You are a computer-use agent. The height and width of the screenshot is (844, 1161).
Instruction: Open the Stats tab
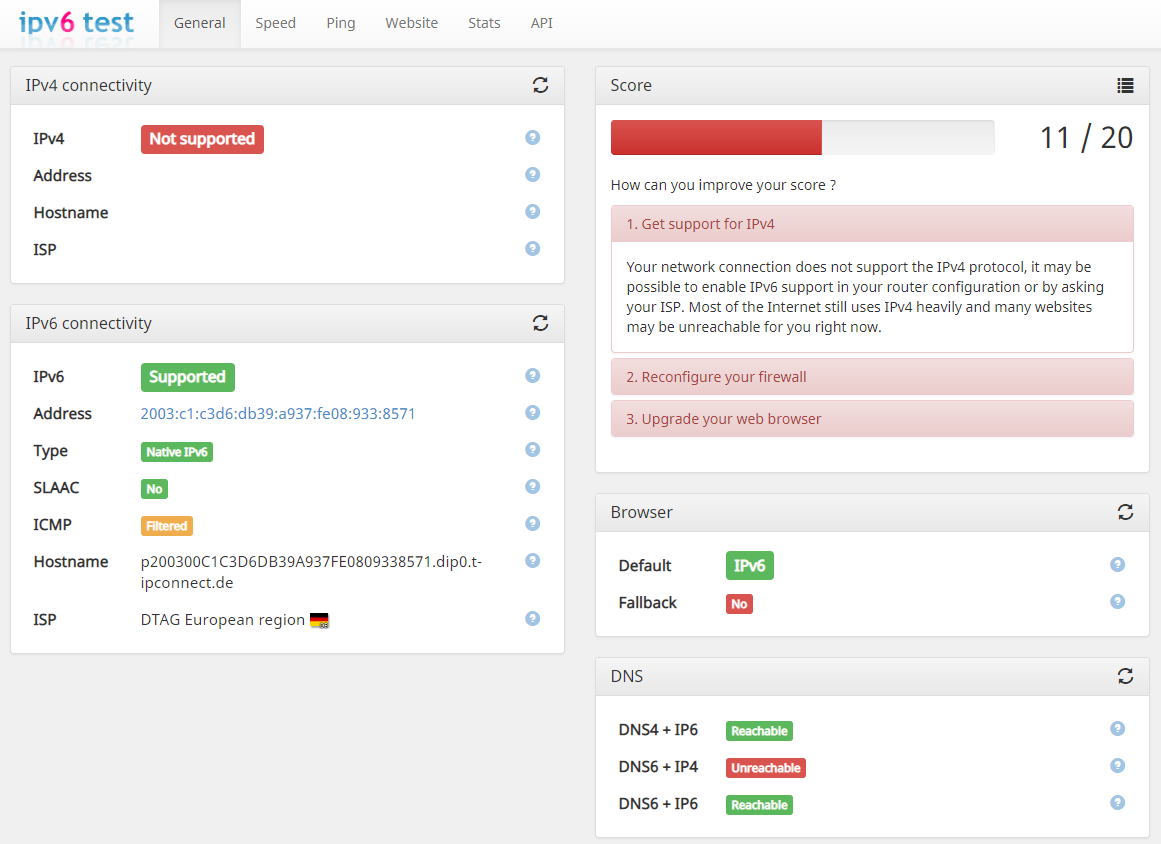[x=484, y=24]
